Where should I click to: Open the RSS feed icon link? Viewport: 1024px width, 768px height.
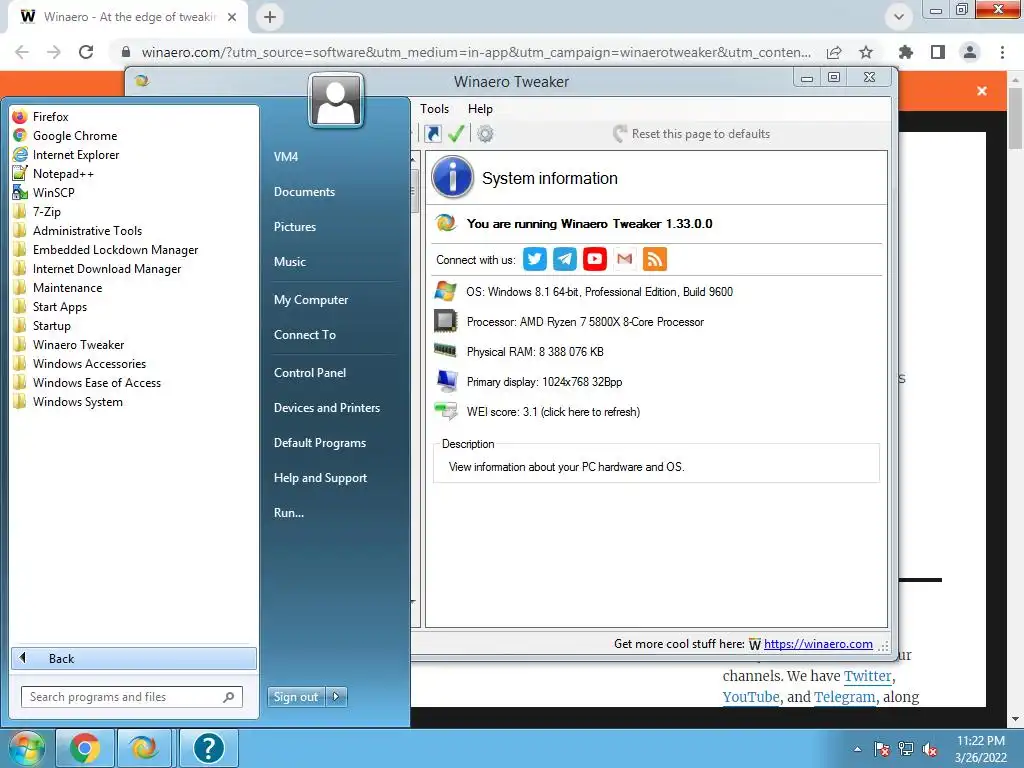coord(654,259)
